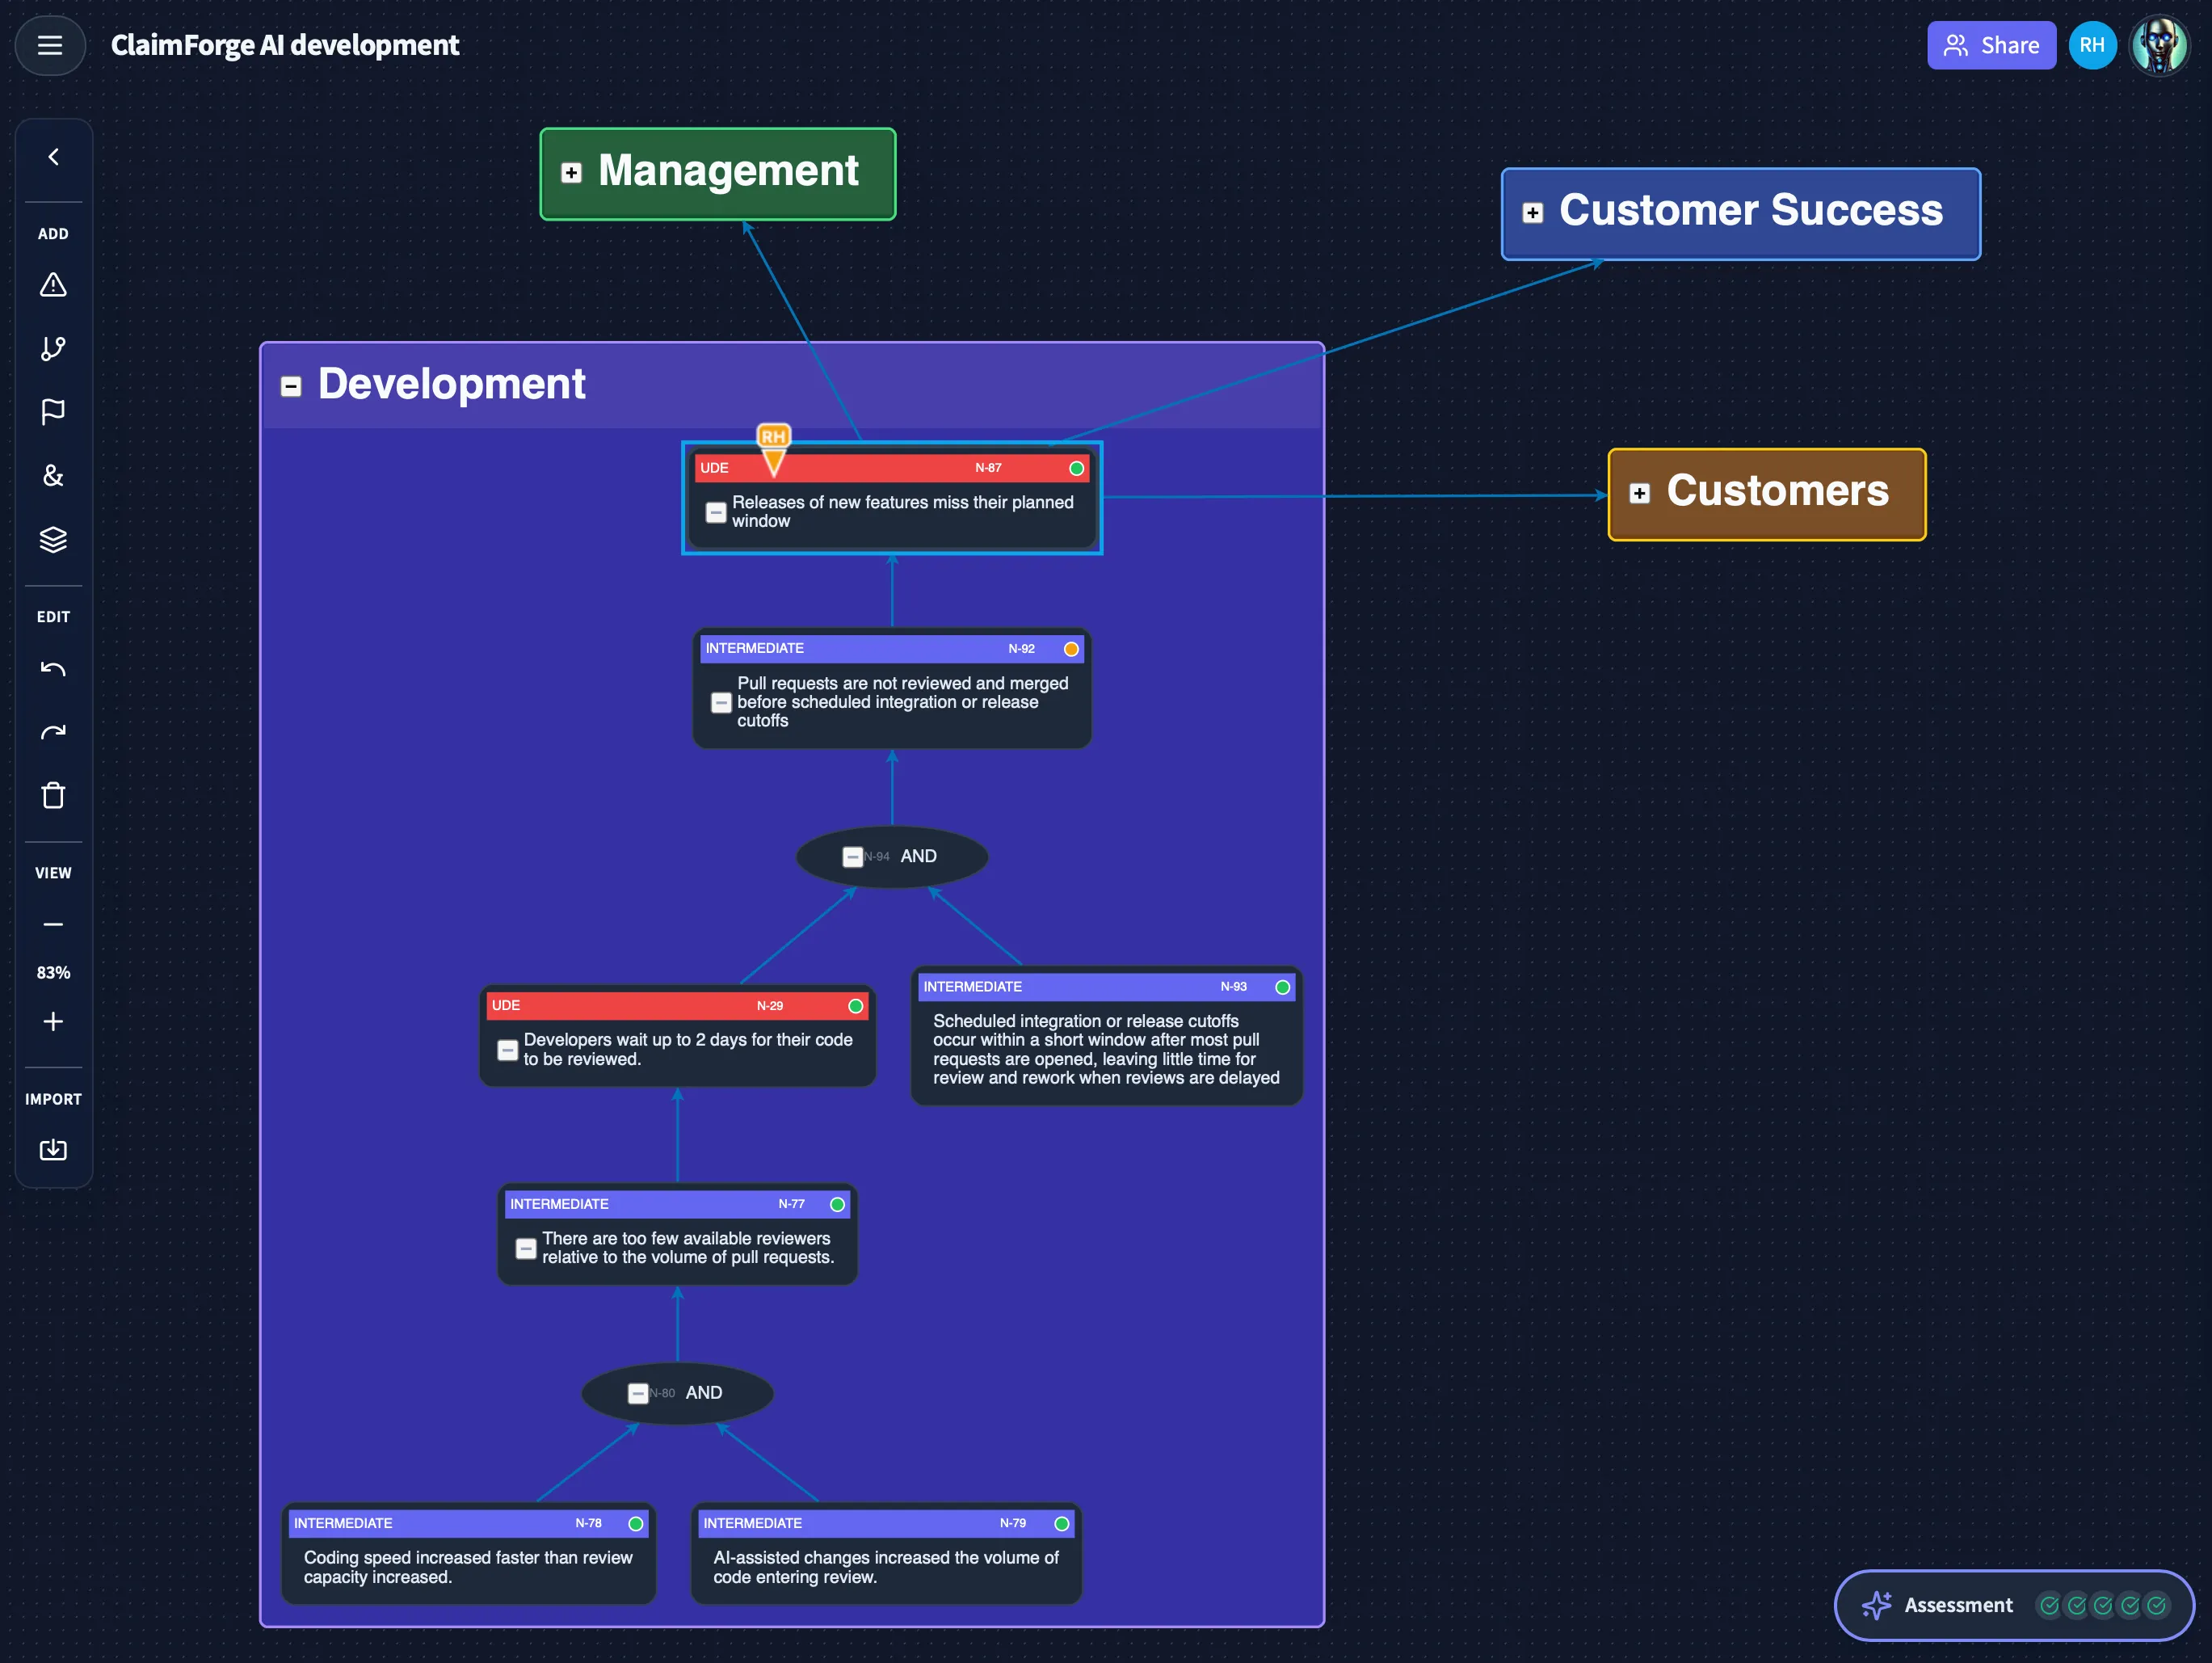Screen dimensions: 2212x1663
Task: Open the import tool under IMPORT
Action: (53, 1149)
